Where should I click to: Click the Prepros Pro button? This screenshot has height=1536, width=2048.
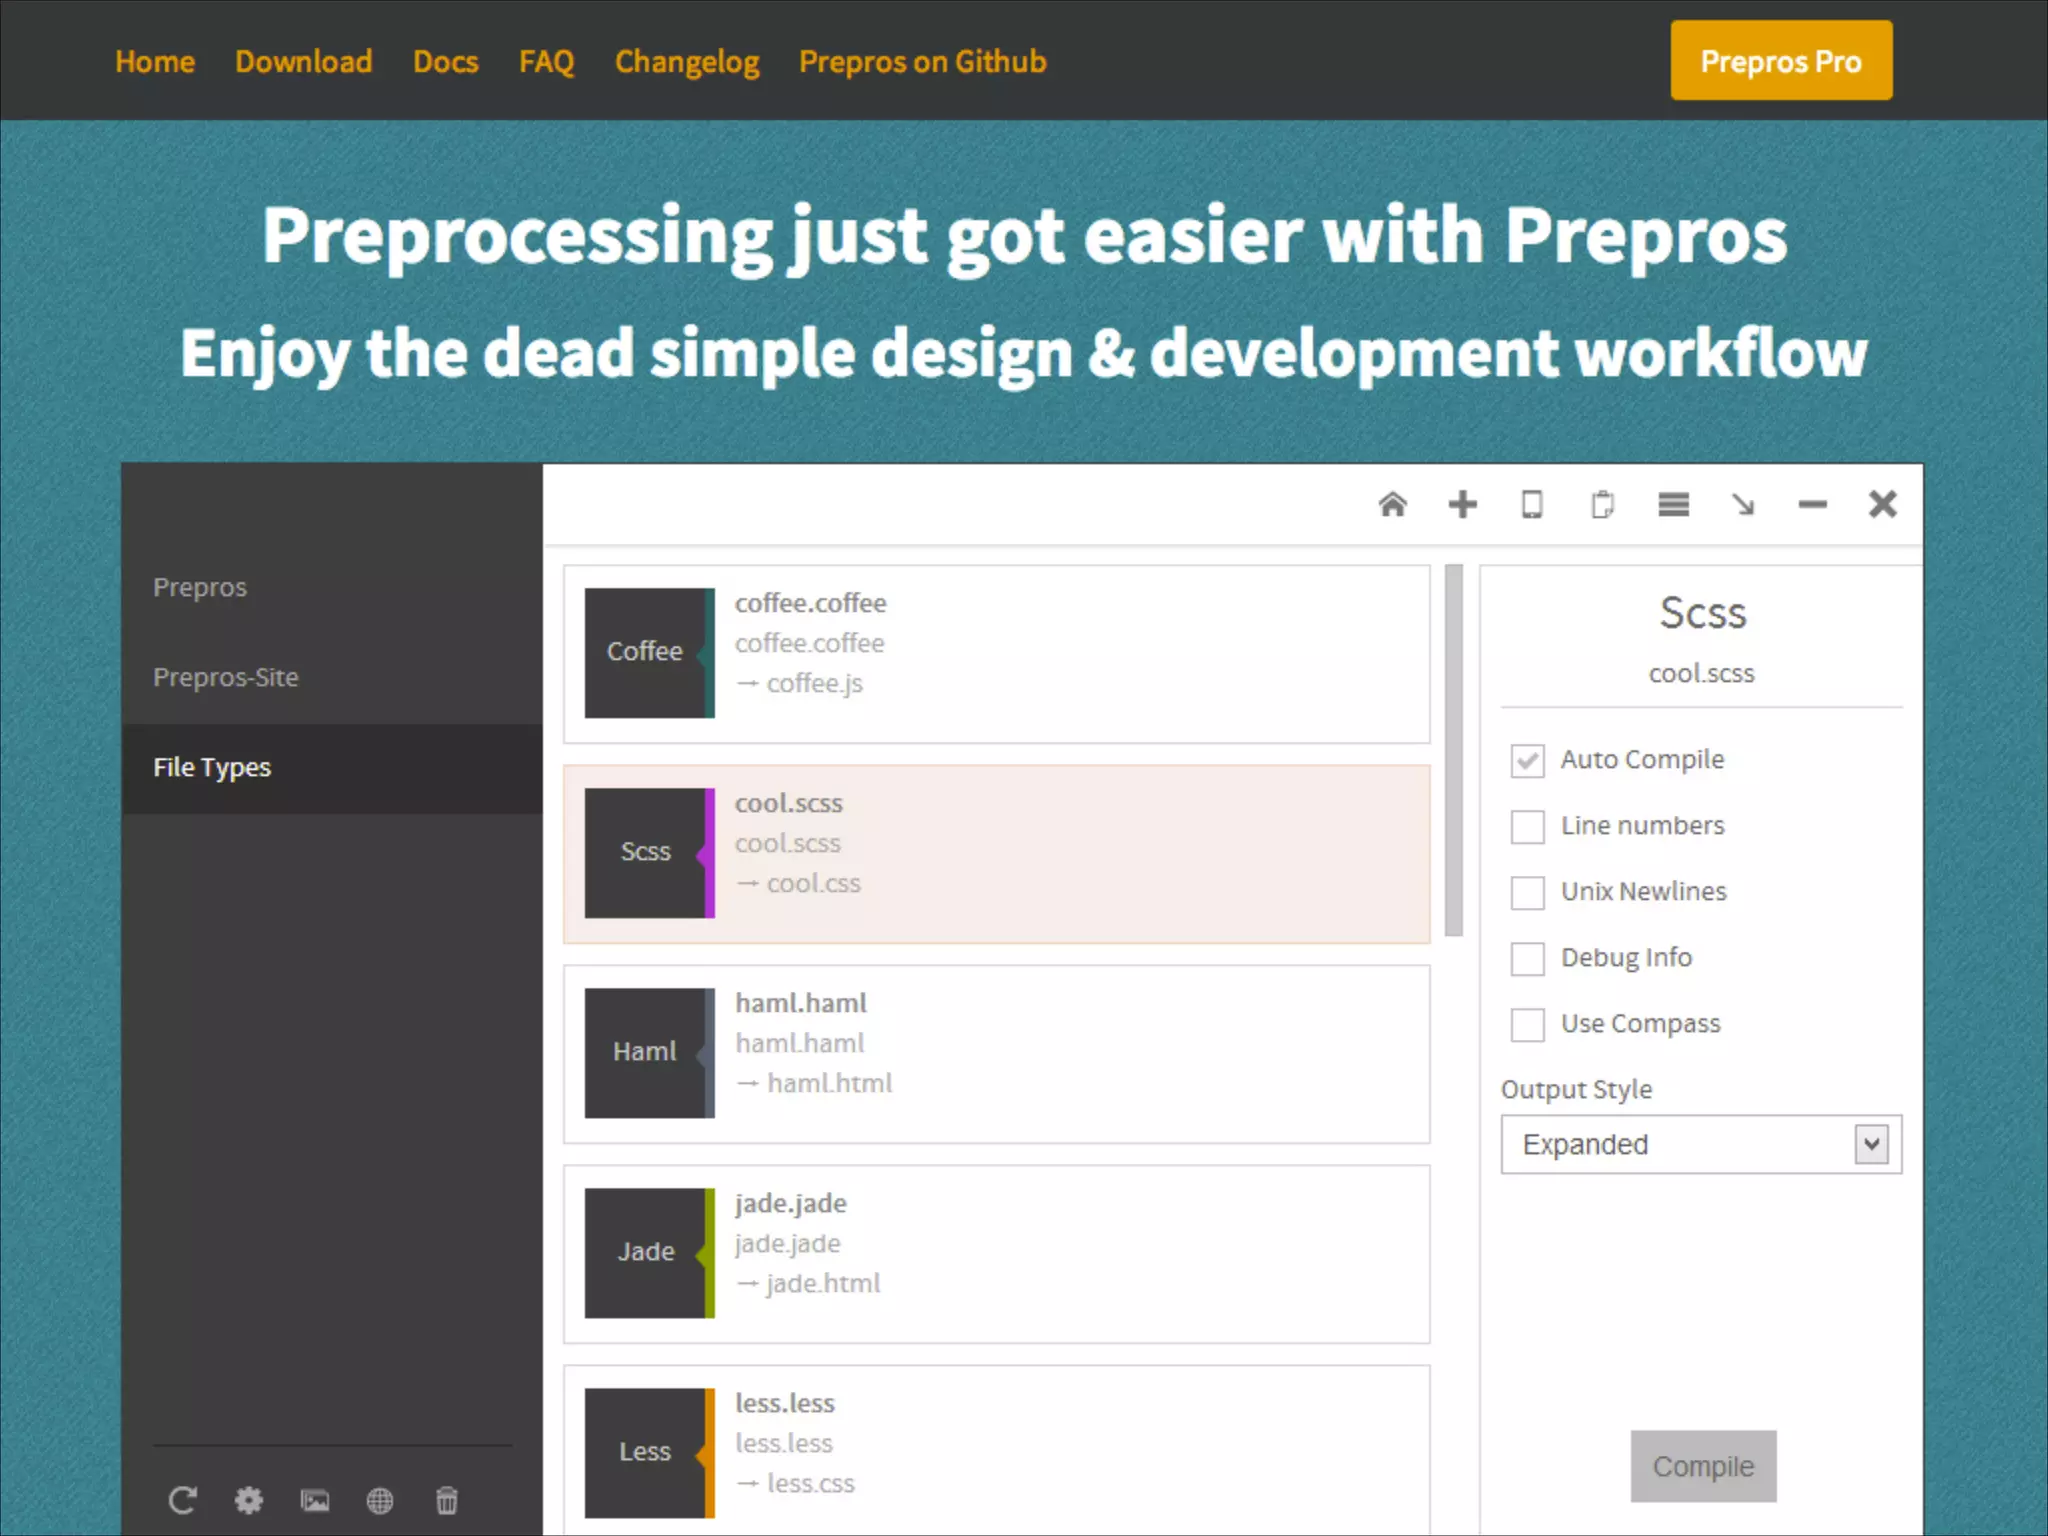(x=1780, y=61)
